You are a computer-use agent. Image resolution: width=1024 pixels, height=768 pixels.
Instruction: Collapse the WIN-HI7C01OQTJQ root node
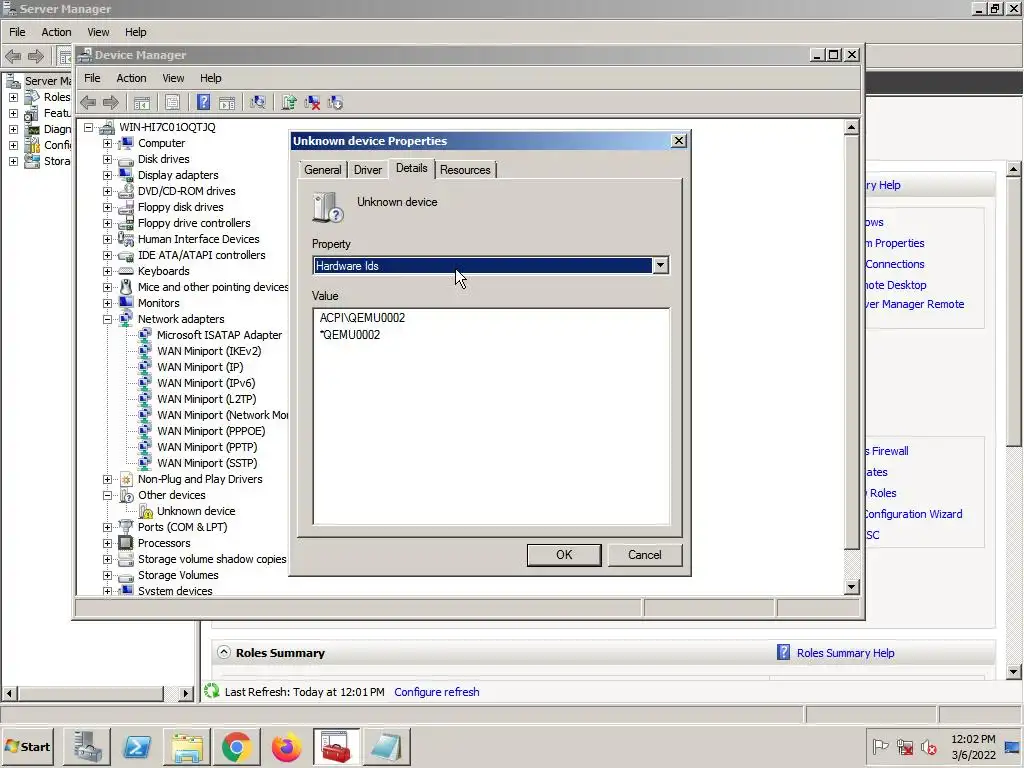pyautogui.click(x=88, y=127)
